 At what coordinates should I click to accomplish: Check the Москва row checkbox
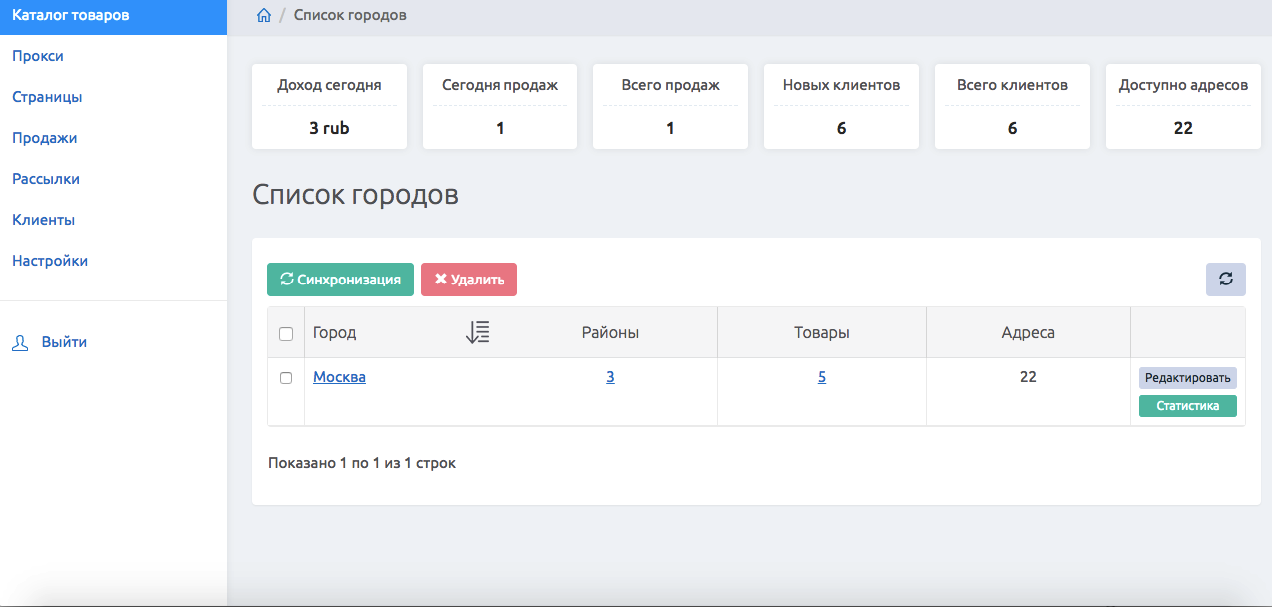pyautogui.click(x=286, y=378)
